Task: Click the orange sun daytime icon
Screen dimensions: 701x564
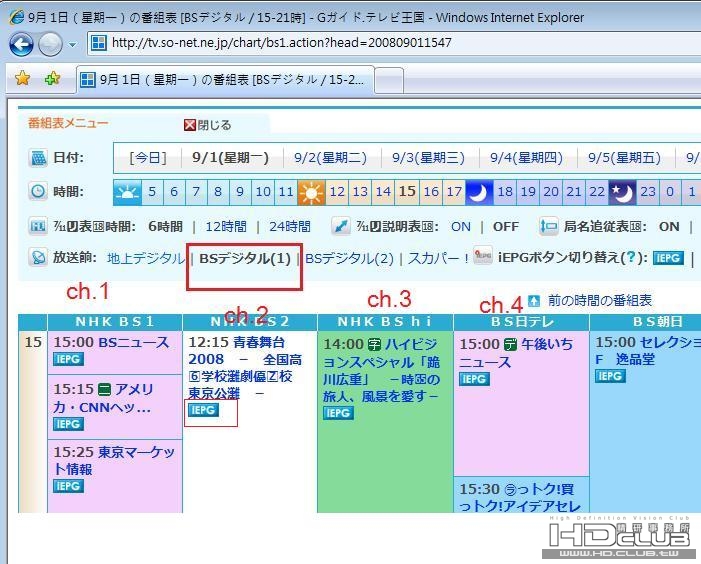Action: (311, 193)
